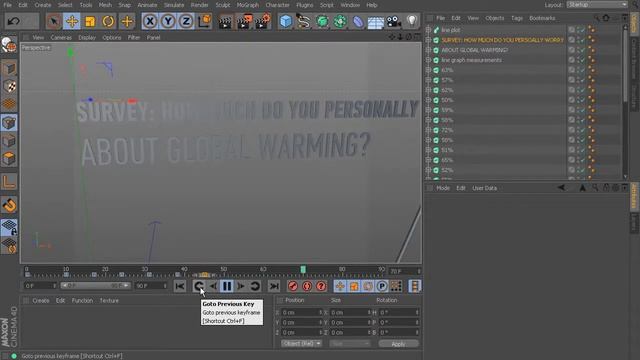Open the Layout Startup dropdown
This screenshot has width=640, height=360.
596,4
